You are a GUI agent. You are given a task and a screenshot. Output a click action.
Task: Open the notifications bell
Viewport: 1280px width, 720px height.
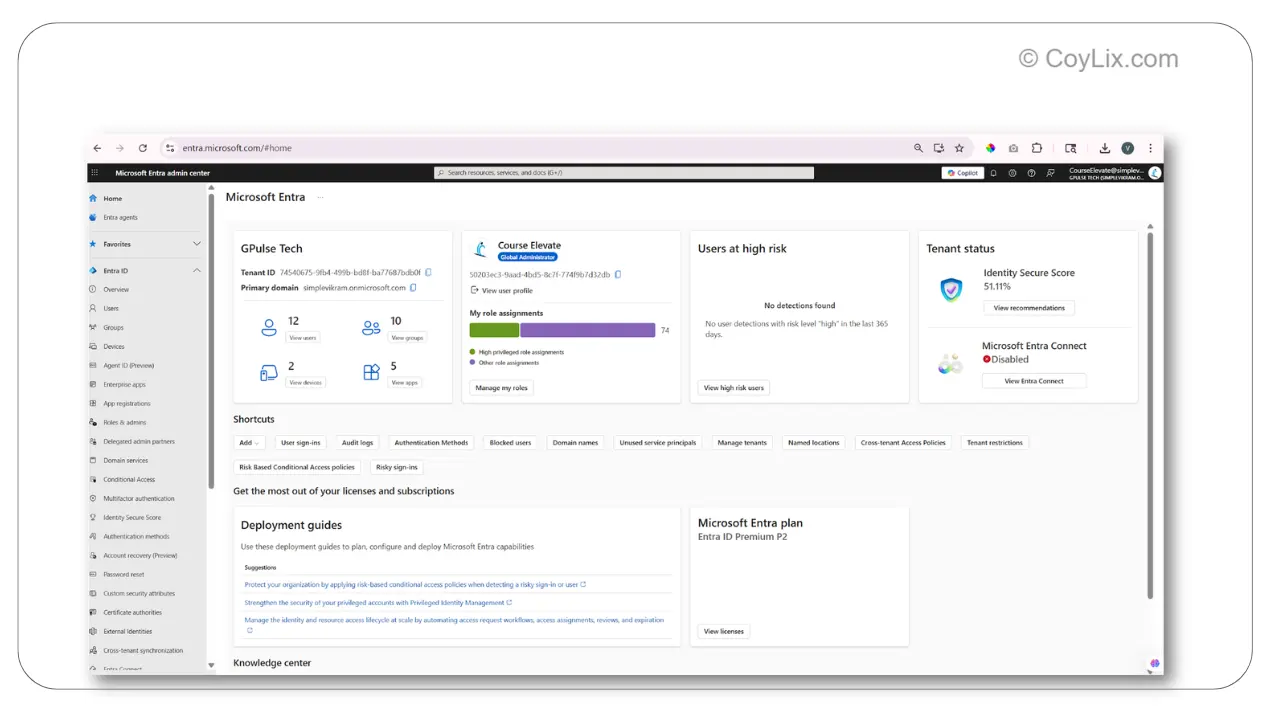point(992,172)
